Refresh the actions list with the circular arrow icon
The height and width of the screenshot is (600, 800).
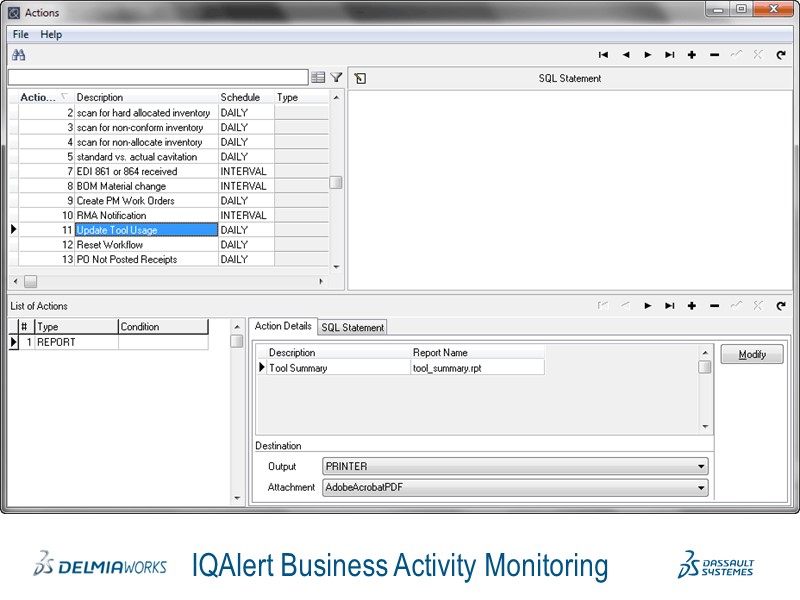(x=780, y=55)
